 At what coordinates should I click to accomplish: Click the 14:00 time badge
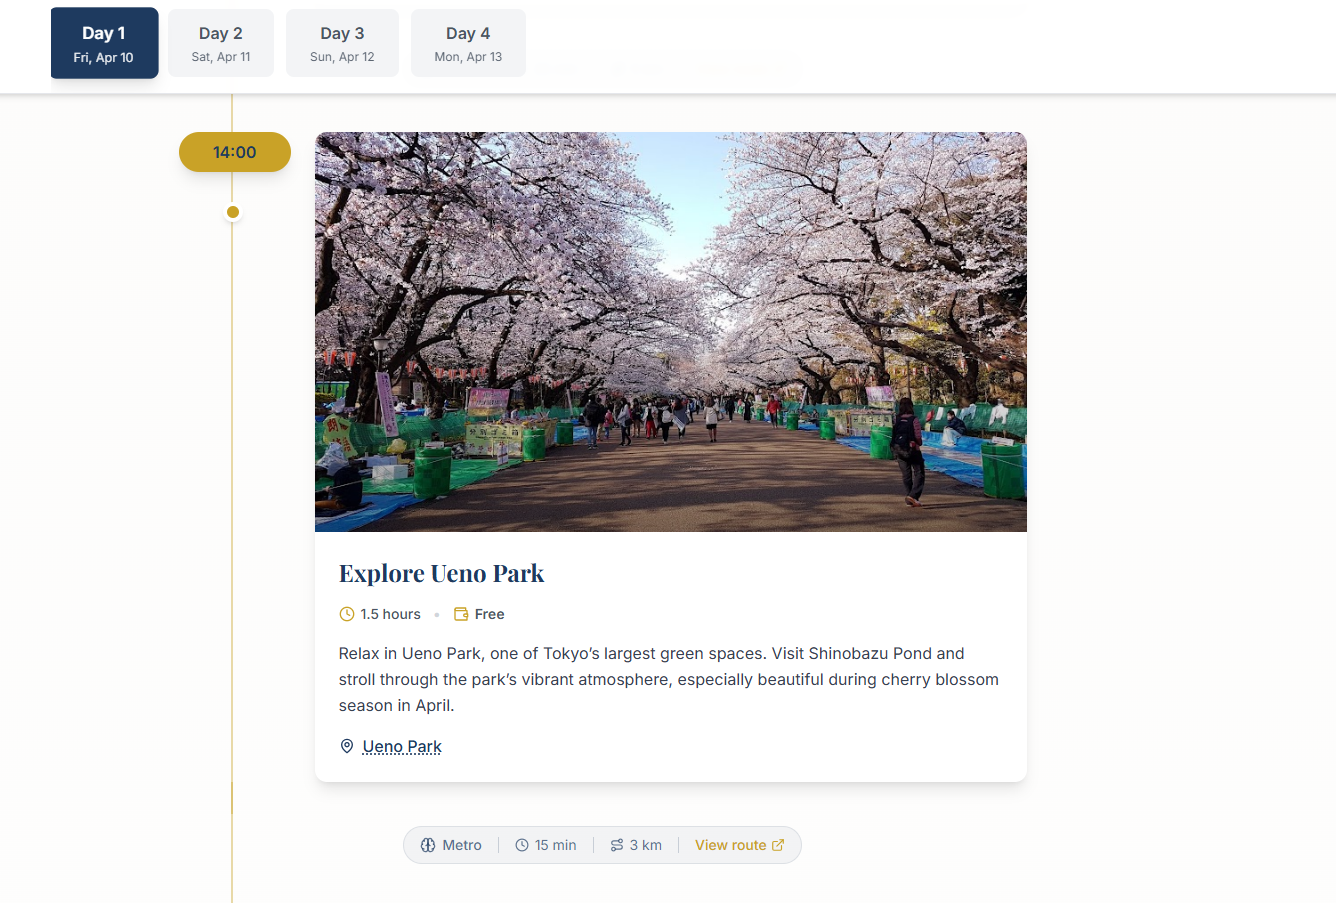(235, 152)
